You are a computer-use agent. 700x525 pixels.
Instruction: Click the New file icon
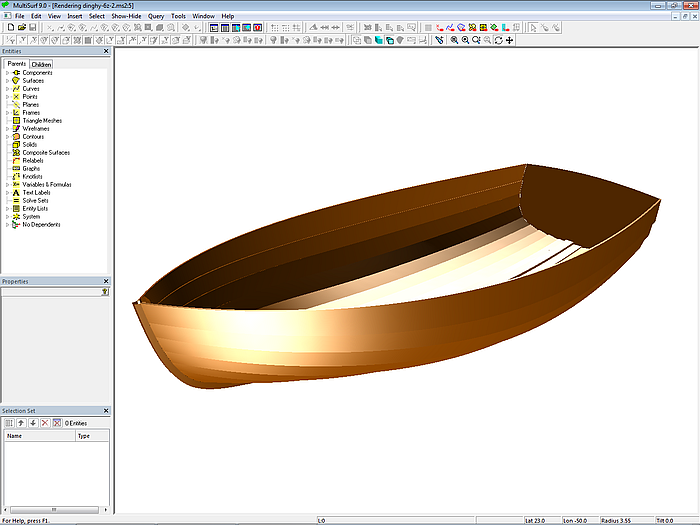pos(10,28)
